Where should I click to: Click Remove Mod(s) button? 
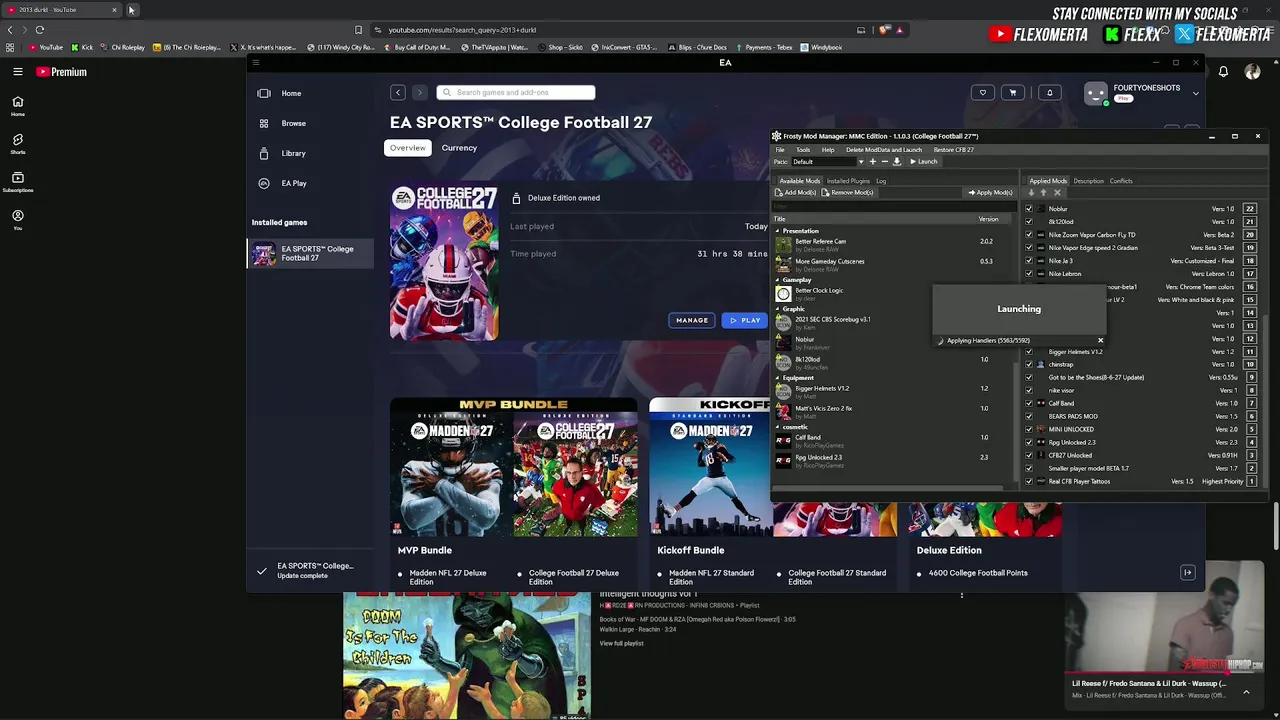pyautogui.click(x=848, y=192)
